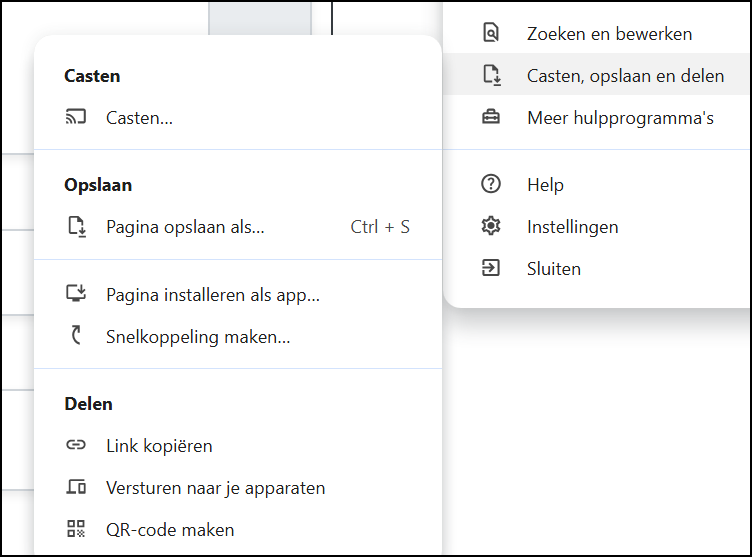Choose Pagina opslaan als…
752x557 pixels.
(238, 227)
